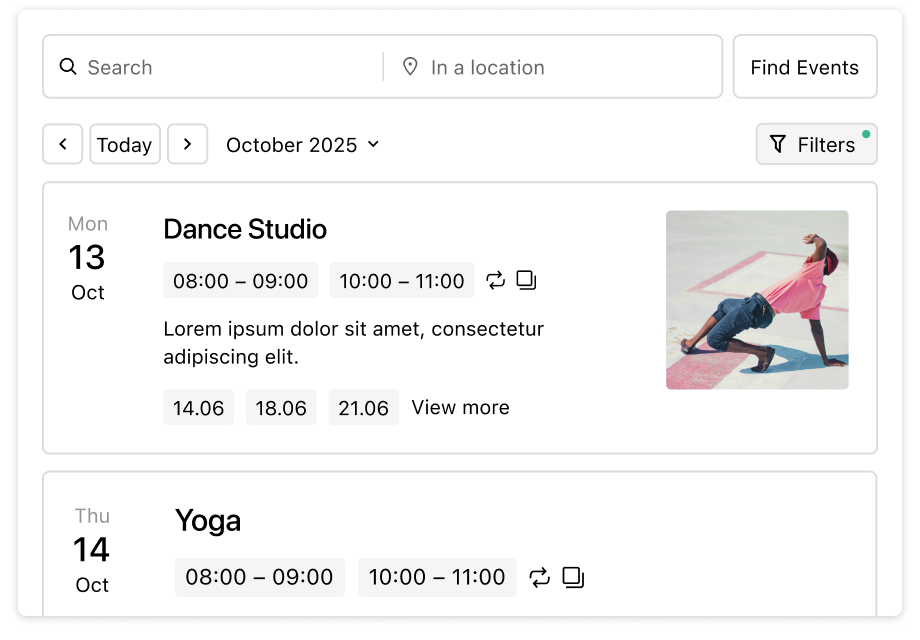Click the location pin icon
The height and width of the screenshot is (640, 920).
coord(410,67)
